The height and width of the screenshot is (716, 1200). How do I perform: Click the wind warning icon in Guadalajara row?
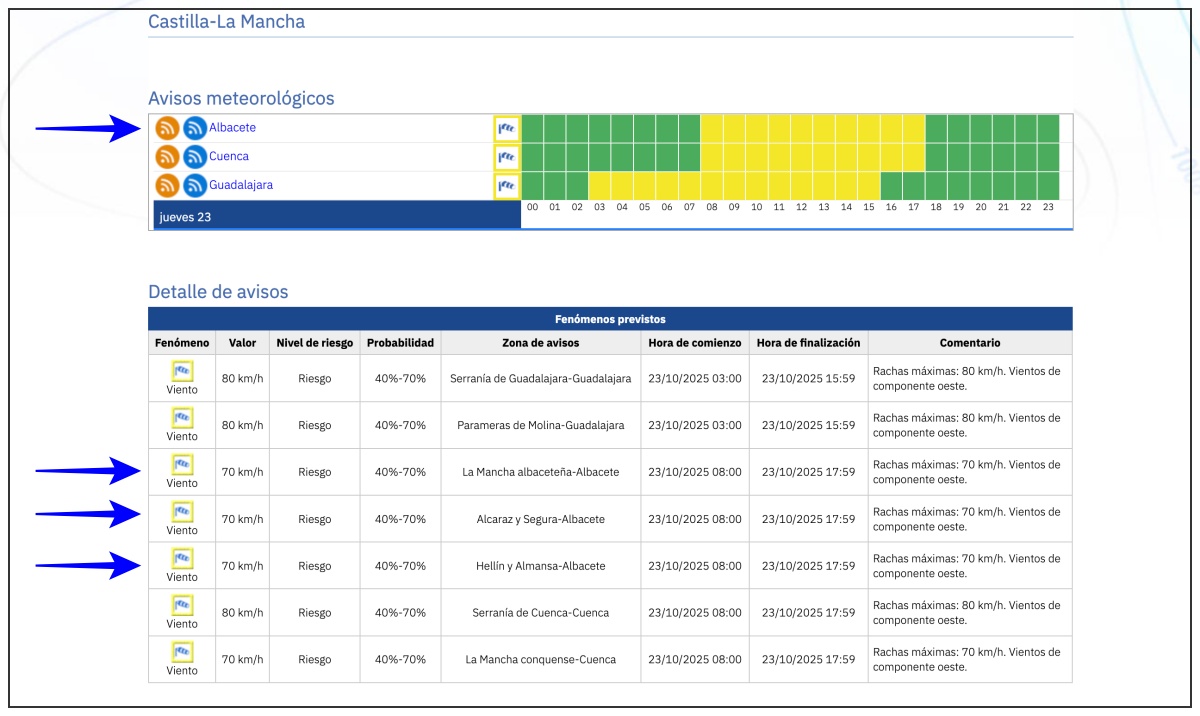(x=507, y=186)
